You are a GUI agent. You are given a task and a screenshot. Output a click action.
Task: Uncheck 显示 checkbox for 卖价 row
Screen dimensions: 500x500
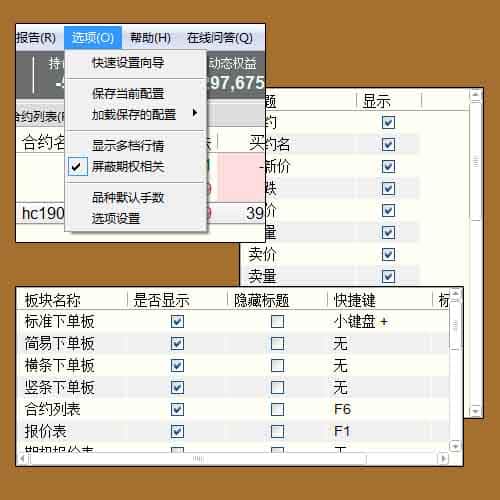388,255
